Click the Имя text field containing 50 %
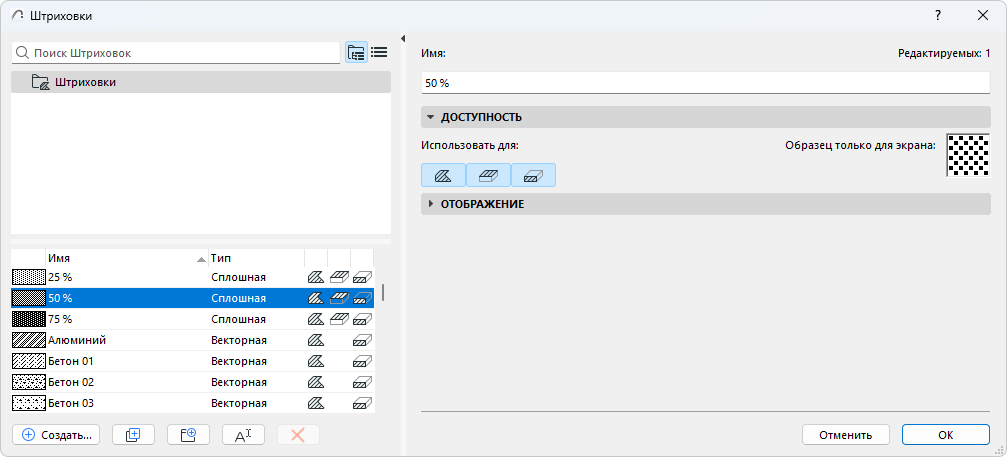This screenshot has width=1007, height=457. tap(706, 83)
